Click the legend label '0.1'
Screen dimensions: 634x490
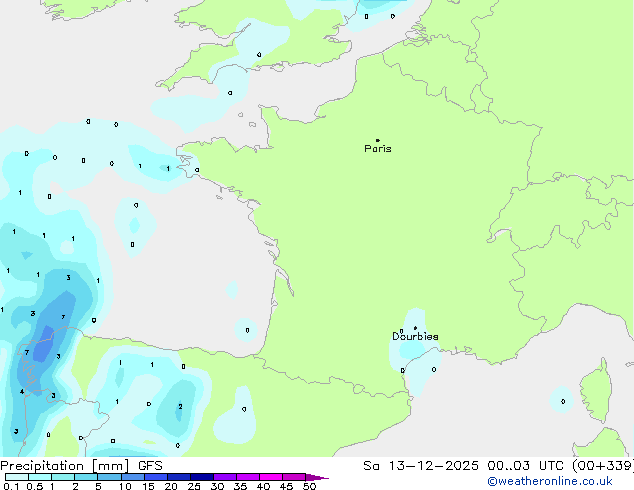(11, 486)
